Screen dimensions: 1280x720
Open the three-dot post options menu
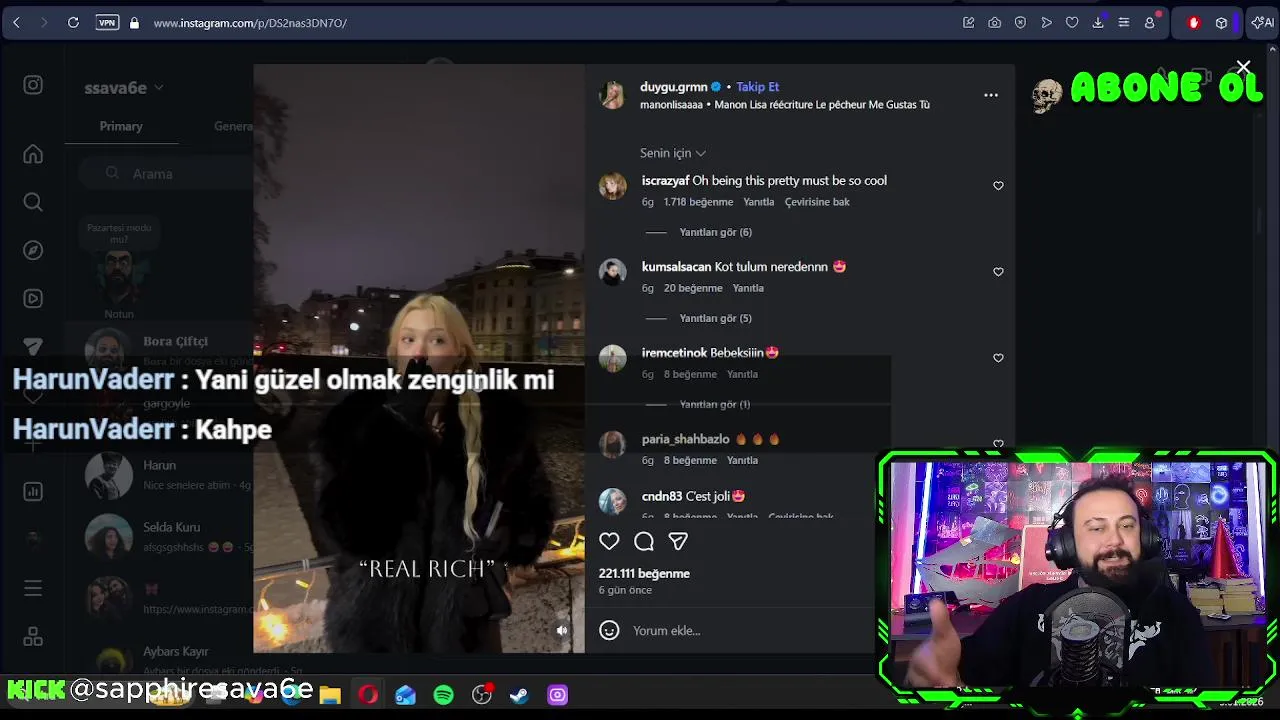(x=991, y=95)
